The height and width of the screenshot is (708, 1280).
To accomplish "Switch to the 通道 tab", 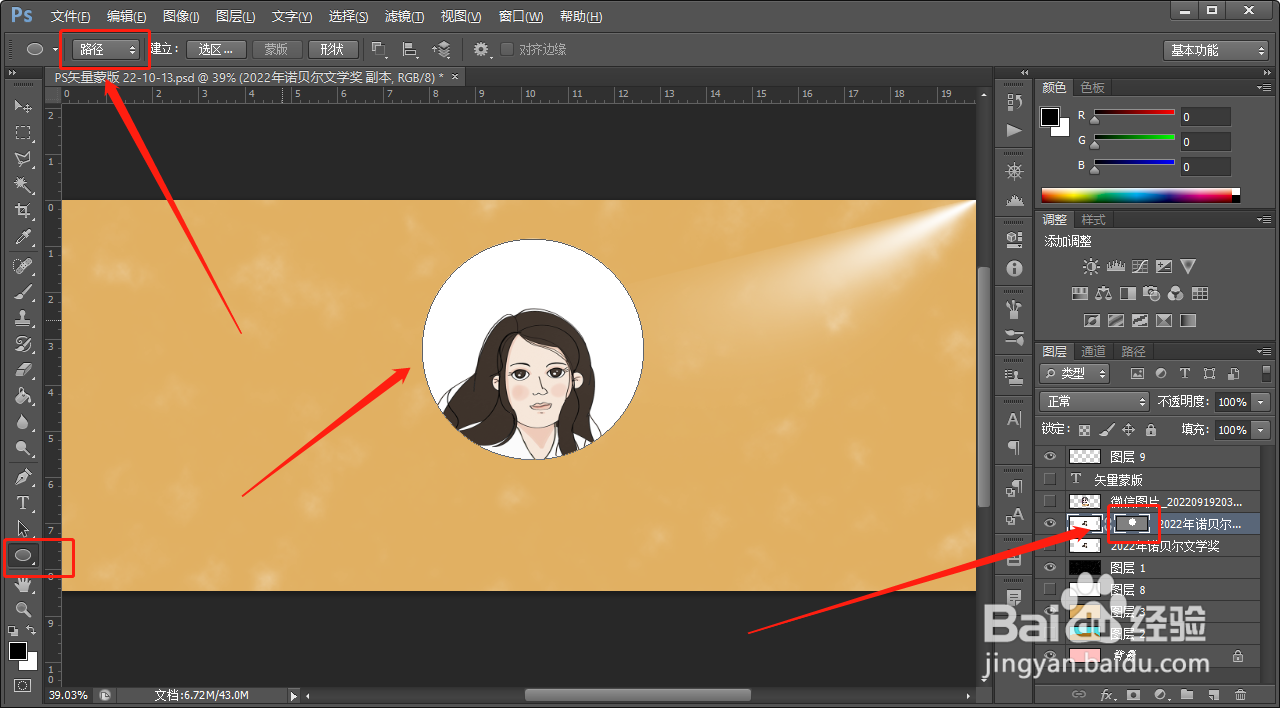I will pyautogui.click(x=1094, y=351).
